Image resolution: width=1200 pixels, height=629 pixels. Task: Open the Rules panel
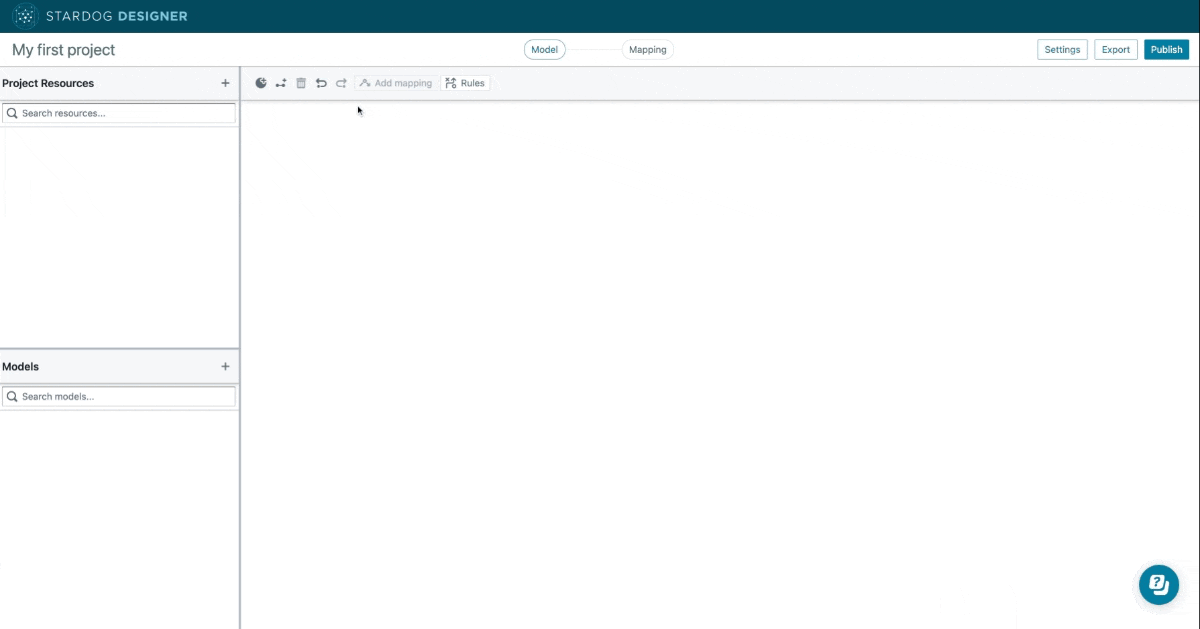(x=465, y=83)
